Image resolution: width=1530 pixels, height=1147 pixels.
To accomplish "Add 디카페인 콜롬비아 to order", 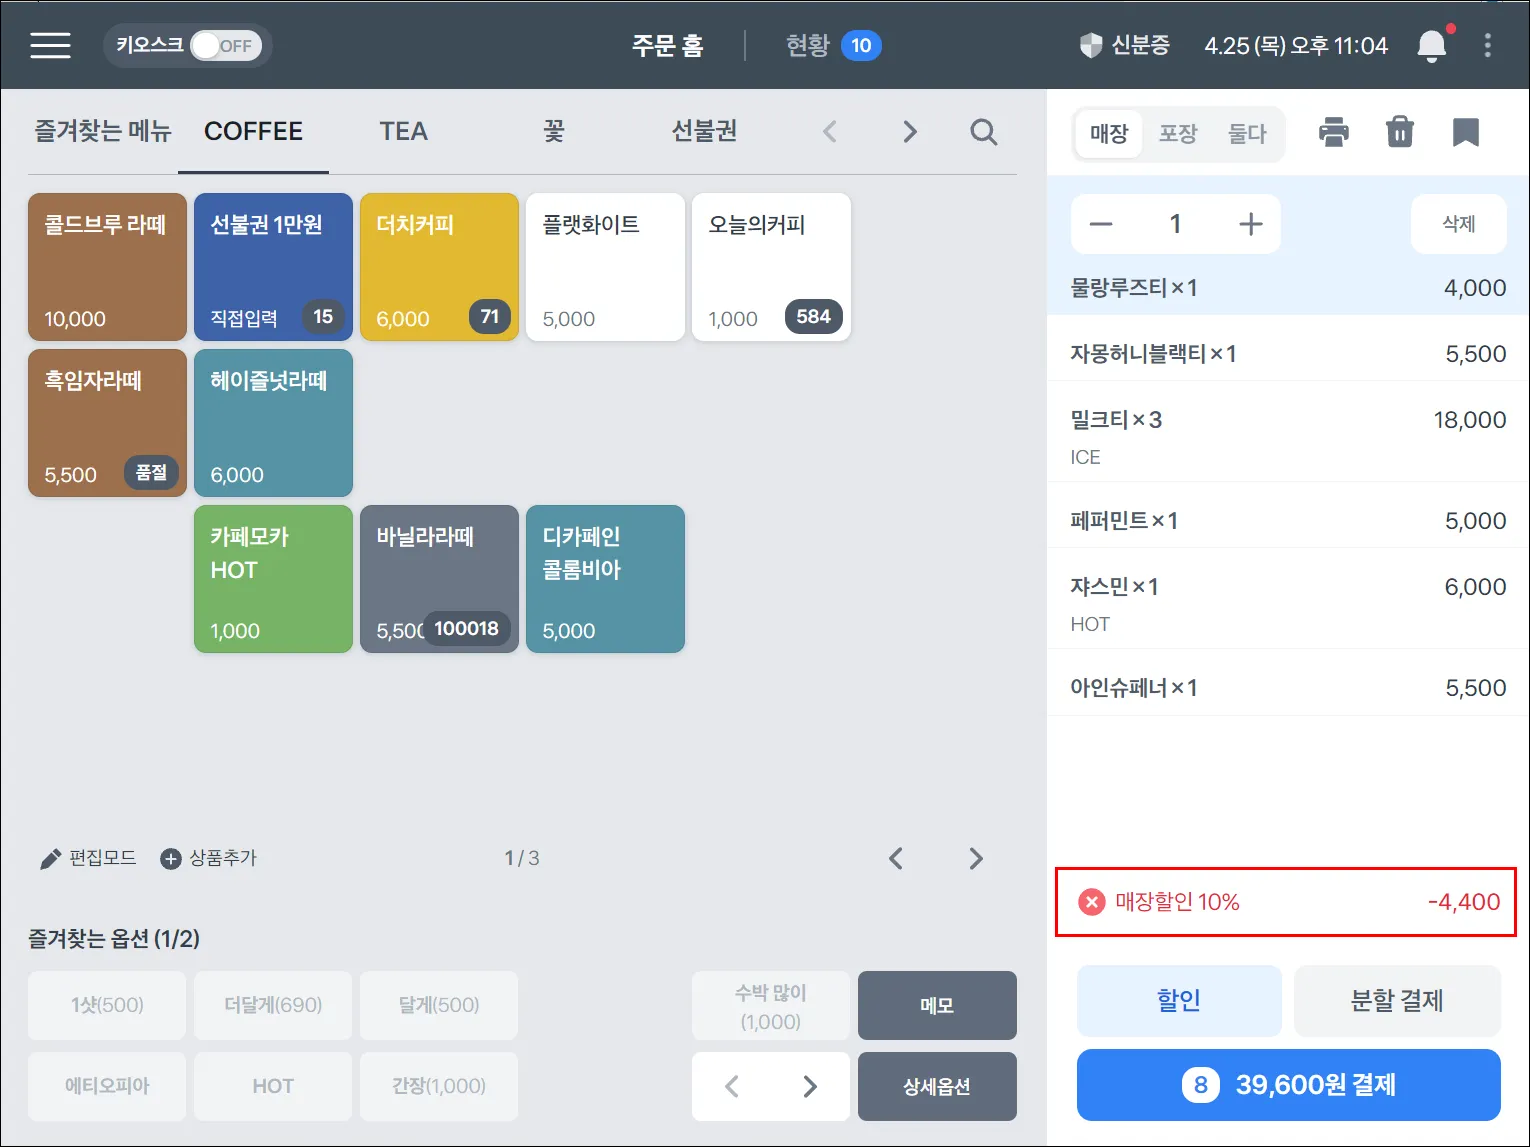I will [x=606, y=579].
